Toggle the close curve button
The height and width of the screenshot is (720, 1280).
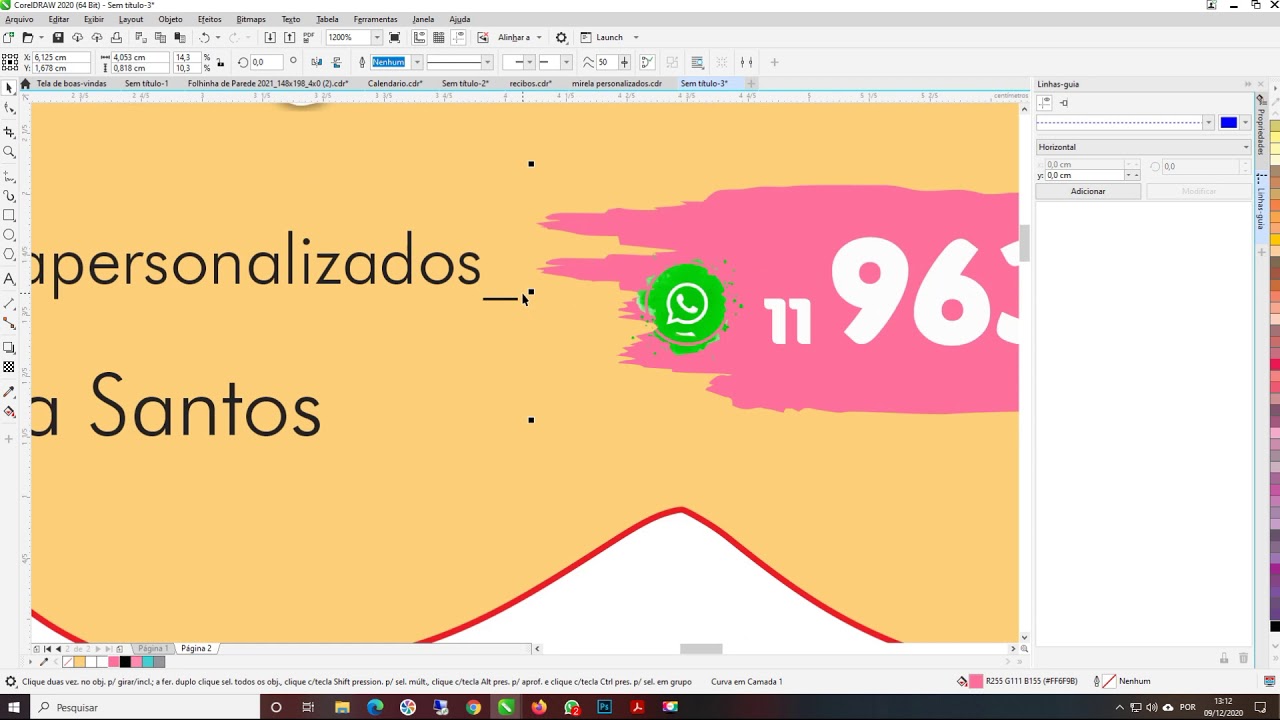[x=647, y=62]
